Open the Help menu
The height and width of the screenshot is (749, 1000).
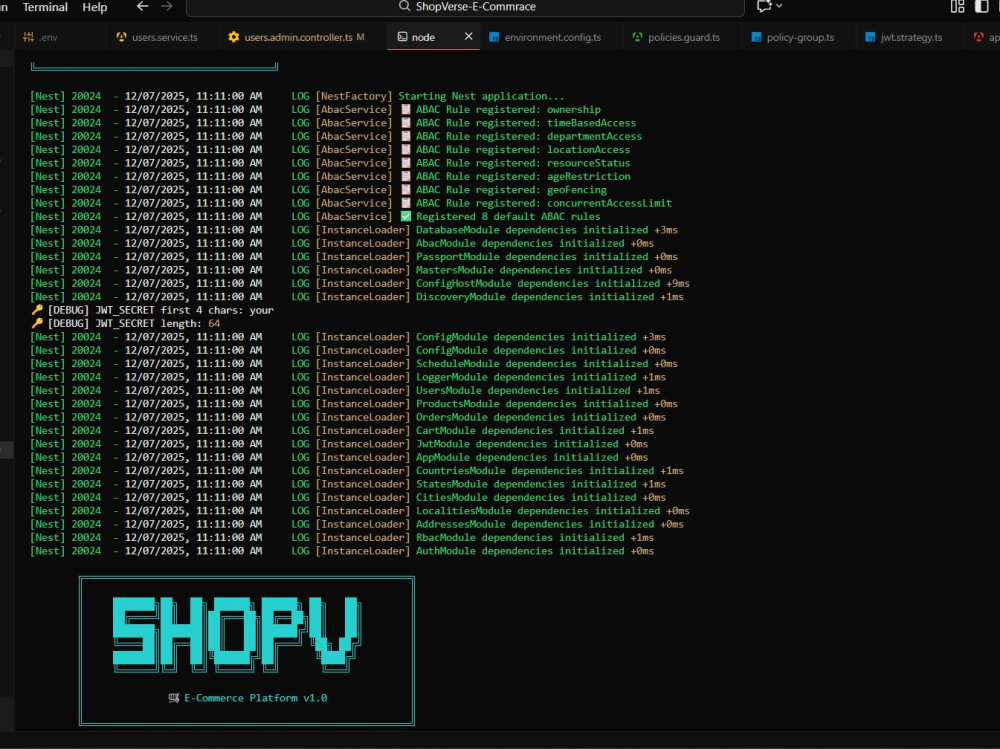[94, 7]
